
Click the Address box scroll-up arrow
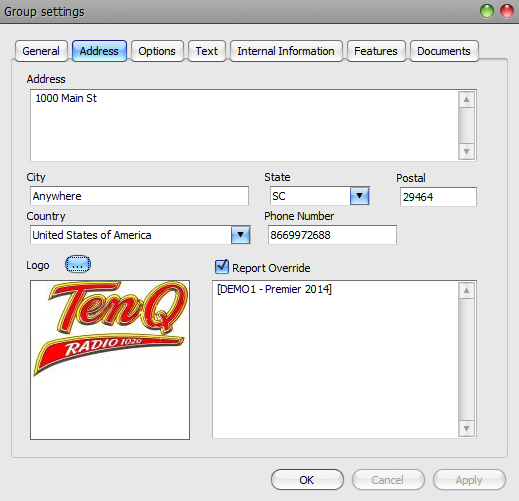pos(466,99)
